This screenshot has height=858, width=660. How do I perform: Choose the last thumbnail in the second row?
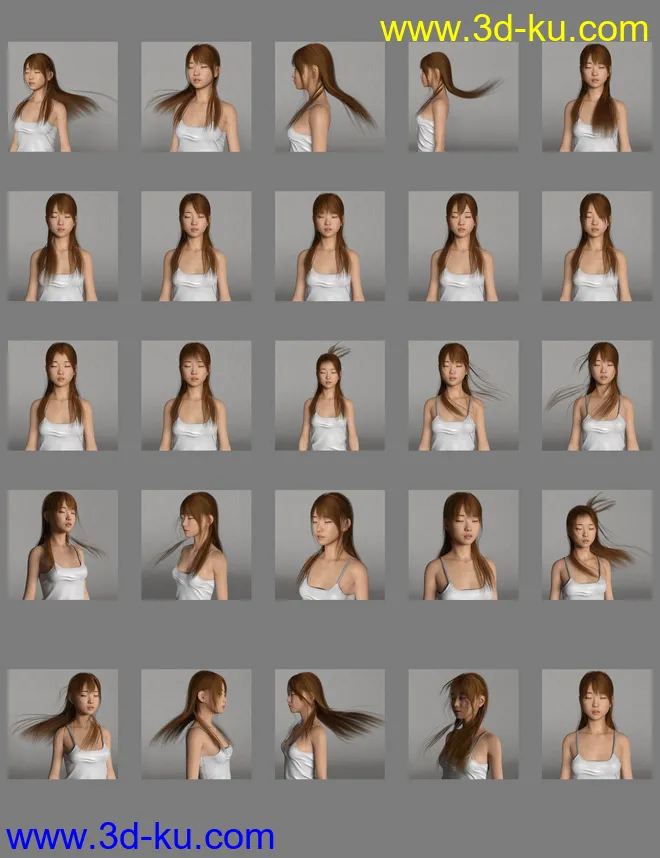(597, 247)
